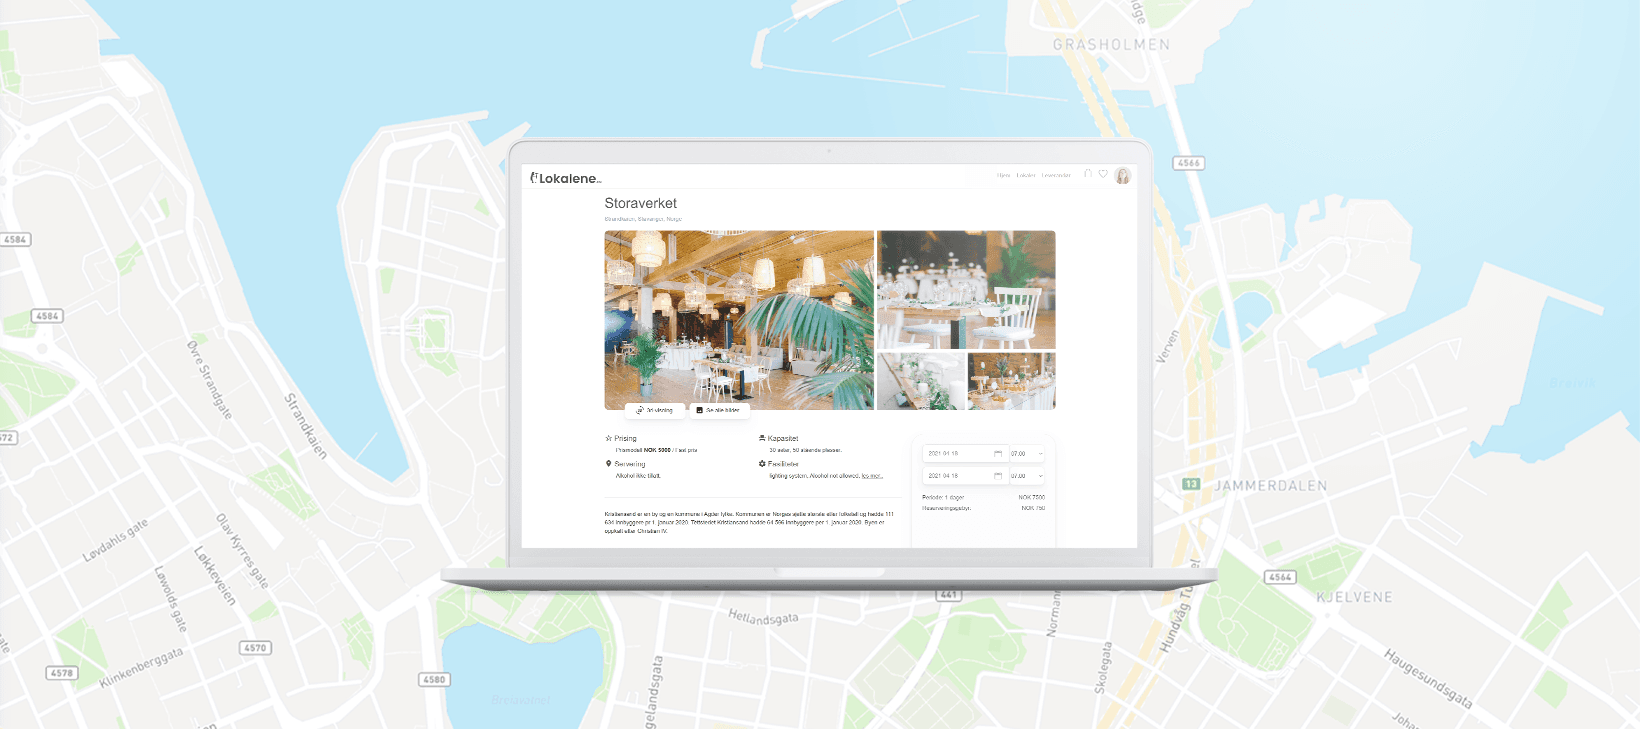Screen dimensions: 1640x729
Task: Open the large main venue photo
Action: [739, 318]
